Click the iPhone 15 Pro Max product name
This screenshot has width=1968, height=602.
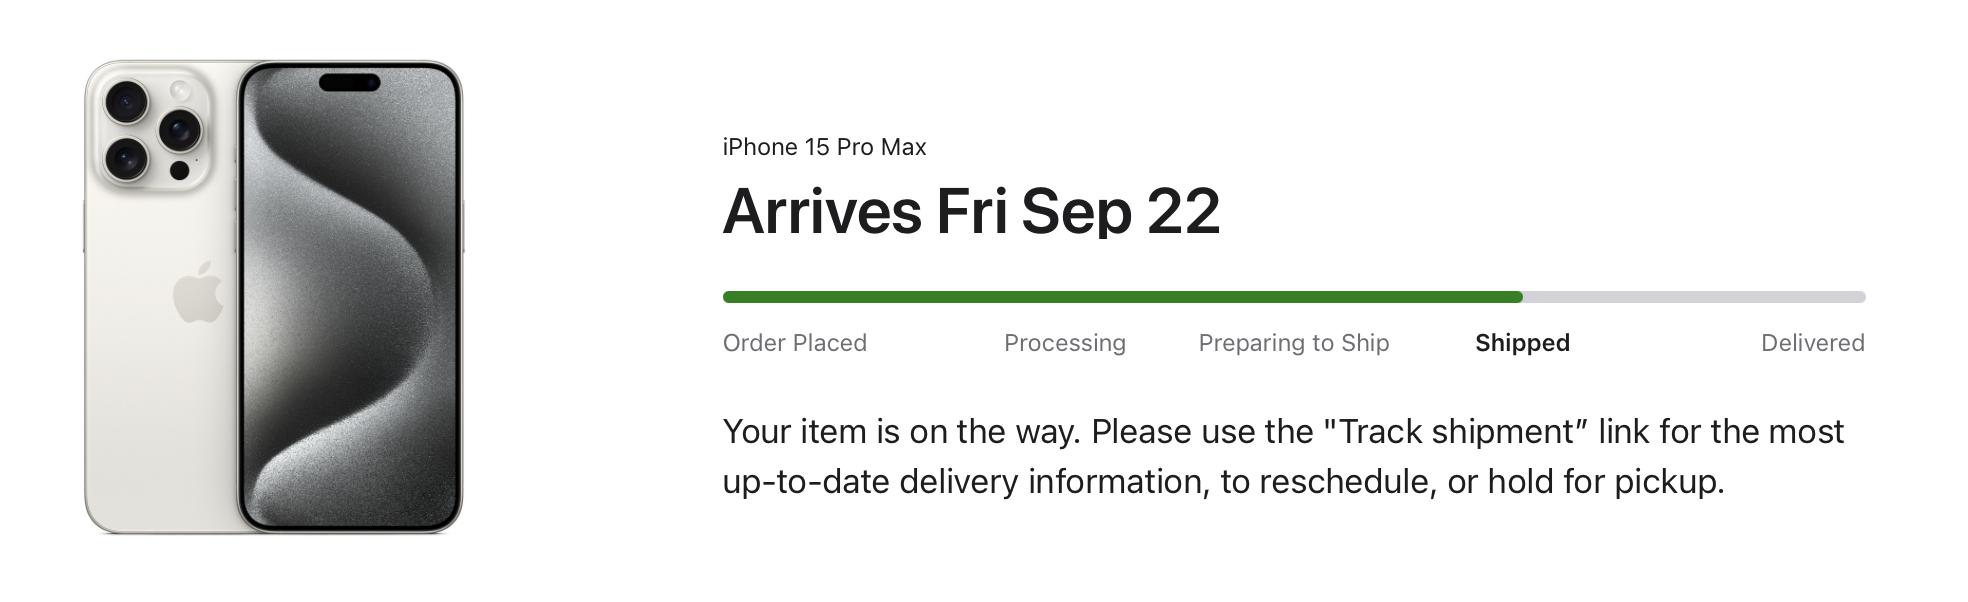click(824, 147)
